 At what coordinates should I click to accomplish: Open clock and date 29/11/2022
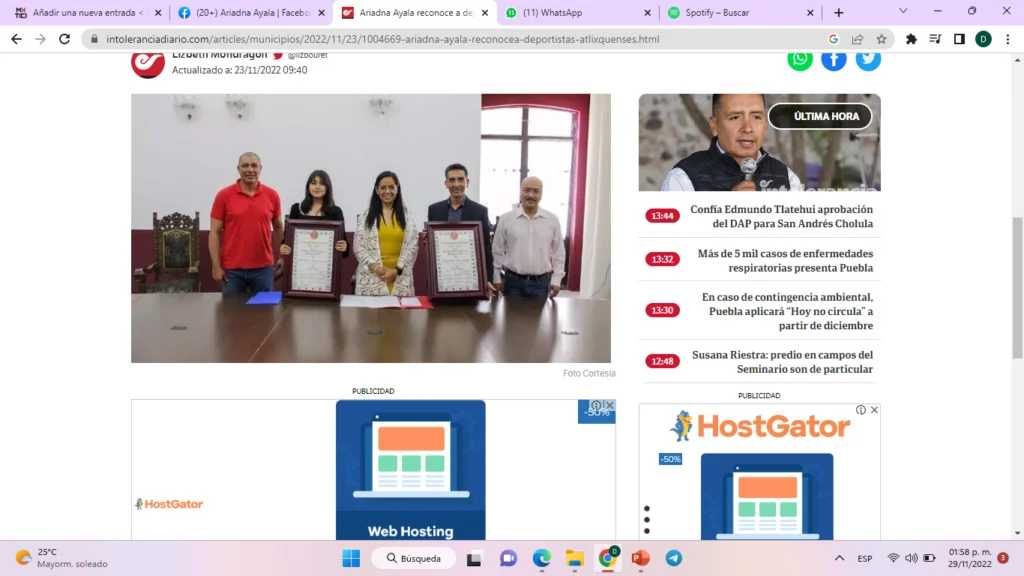coord(970,558)
